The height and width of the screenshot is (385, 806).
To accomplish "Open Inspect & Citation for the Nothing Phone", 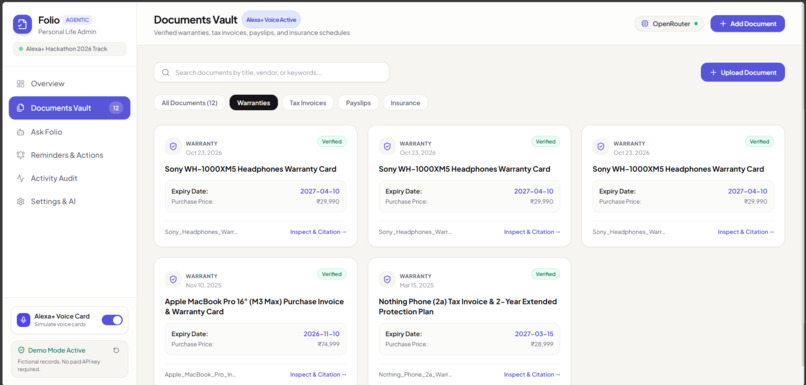I will (x=532, y=375).
